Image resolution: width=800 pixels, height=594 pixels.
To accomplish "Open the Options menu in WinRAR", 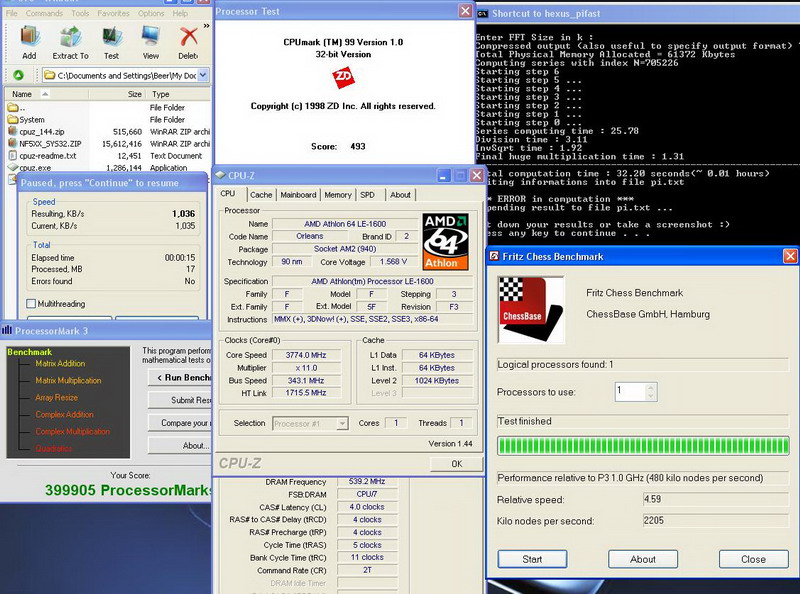I will click(151, 13).
